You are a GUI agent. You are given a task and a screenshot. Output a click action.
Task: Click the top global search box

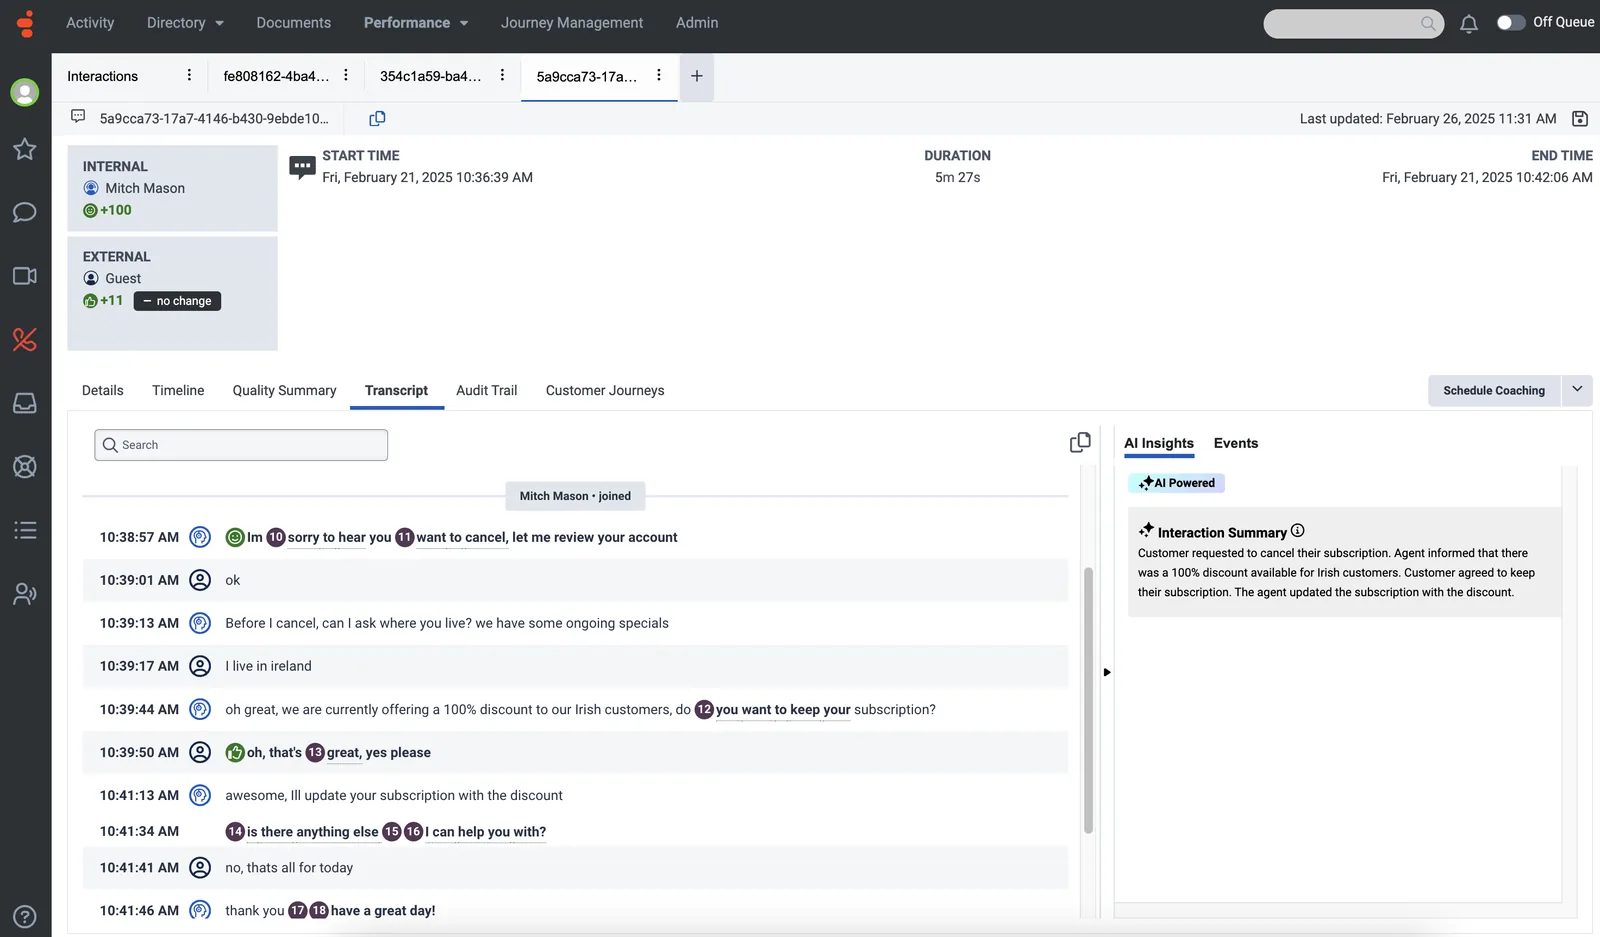point(1353,24)
